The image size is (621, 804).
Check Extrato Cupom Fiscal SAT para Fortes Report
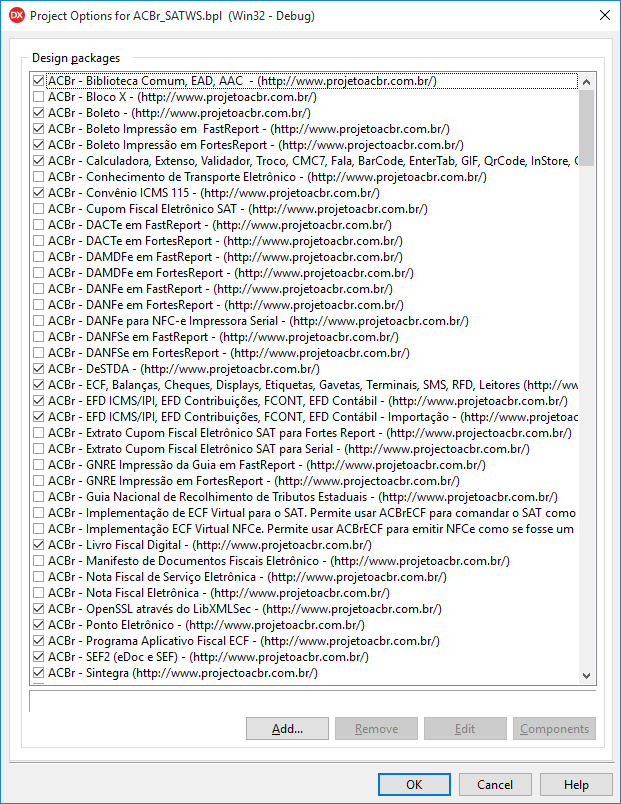coord(38,433)
